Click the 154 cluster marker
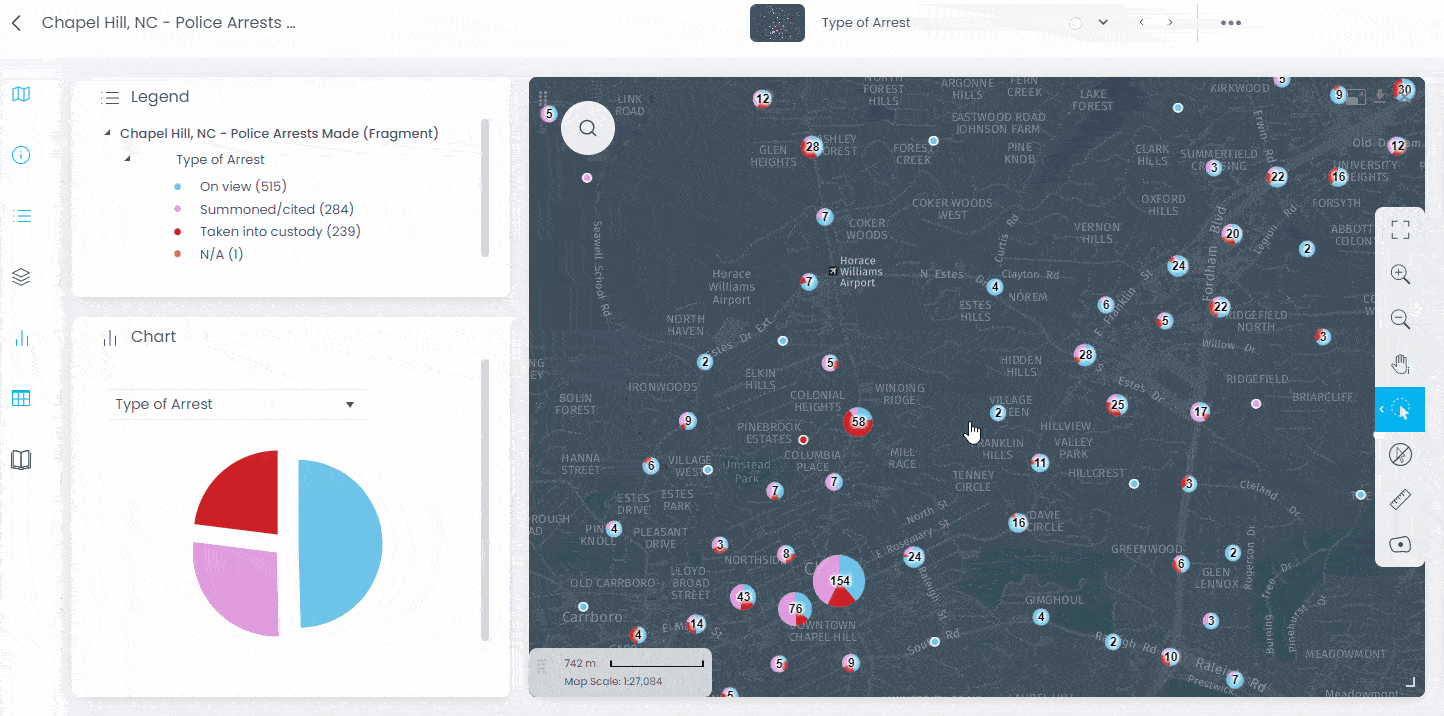 [839, 581]
